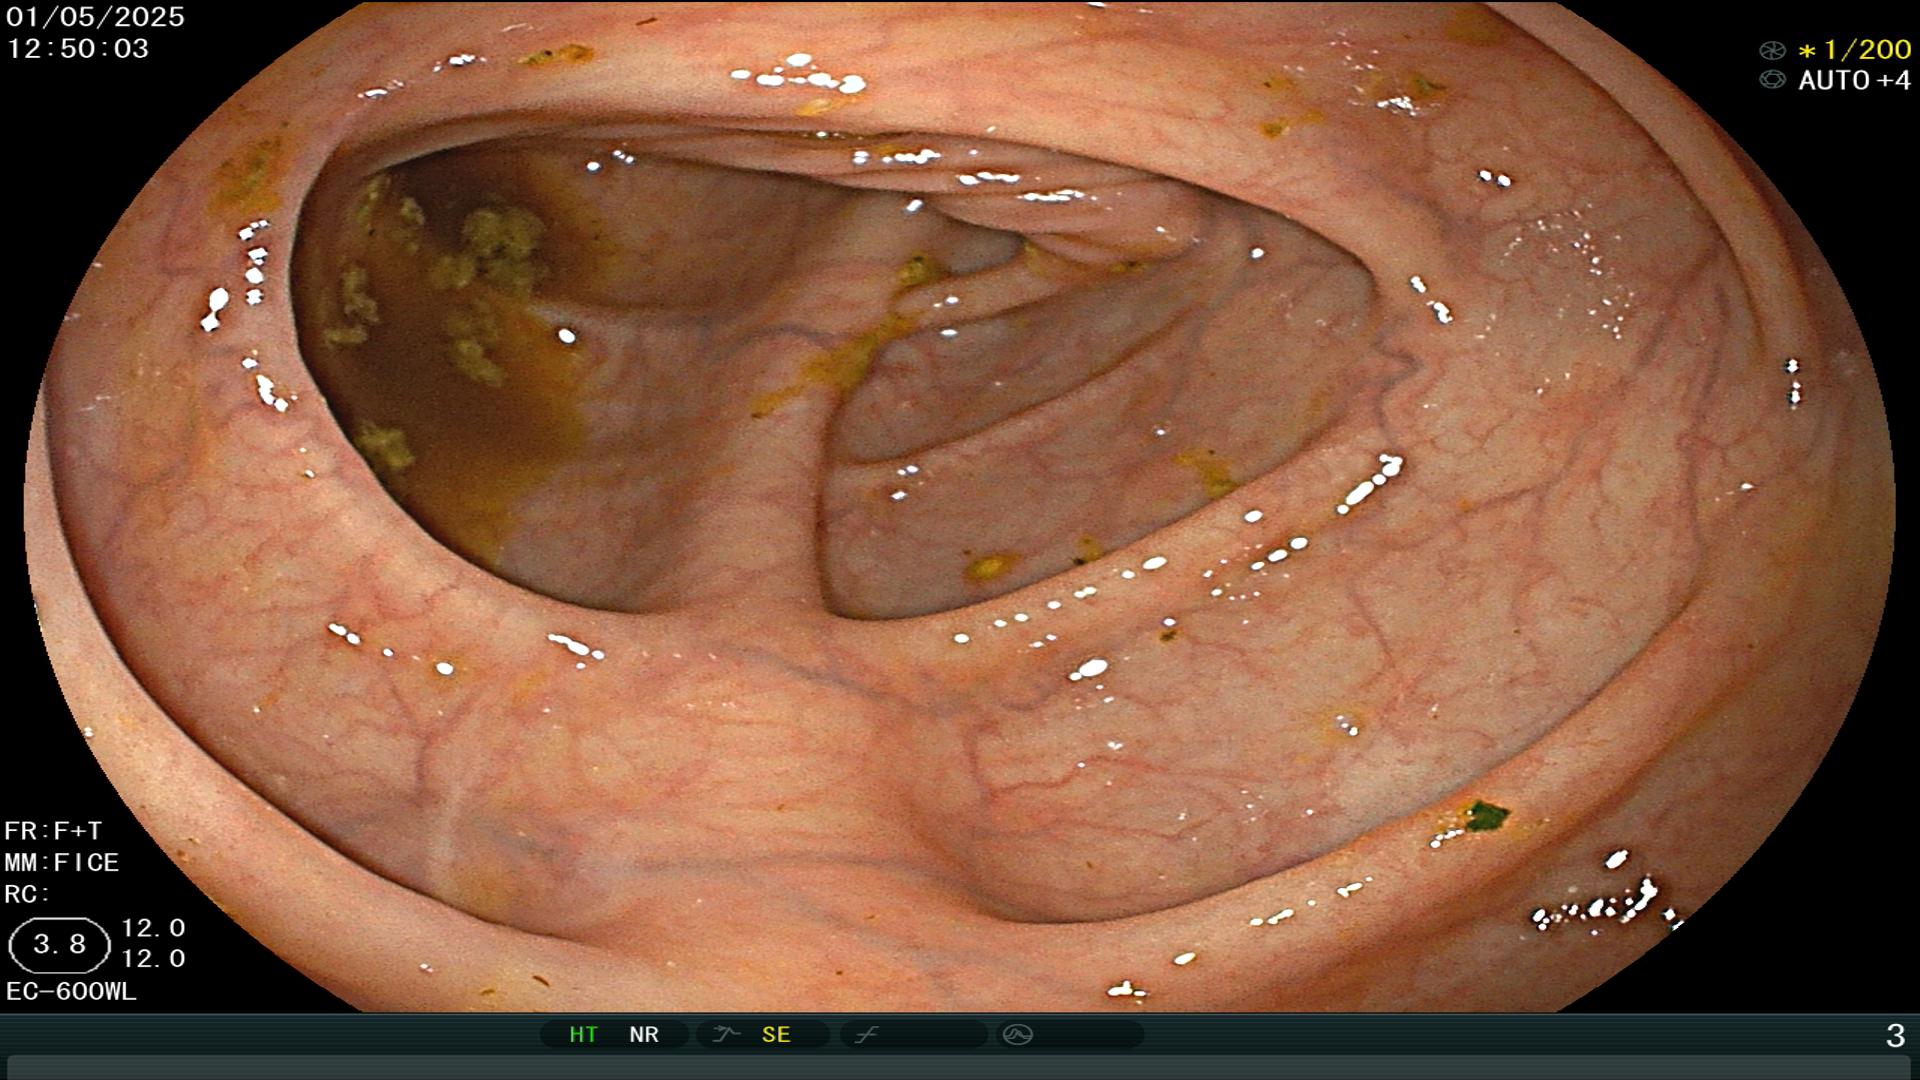Click the MM:FICE mode label
This screenshot has width=1920, height=1080.
click(x=62, y=862)
